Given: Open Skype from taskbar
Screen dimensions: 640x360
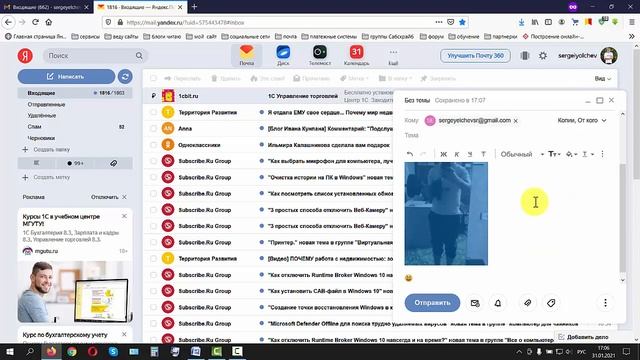Looking at the screenshot, I should point(113,351).
